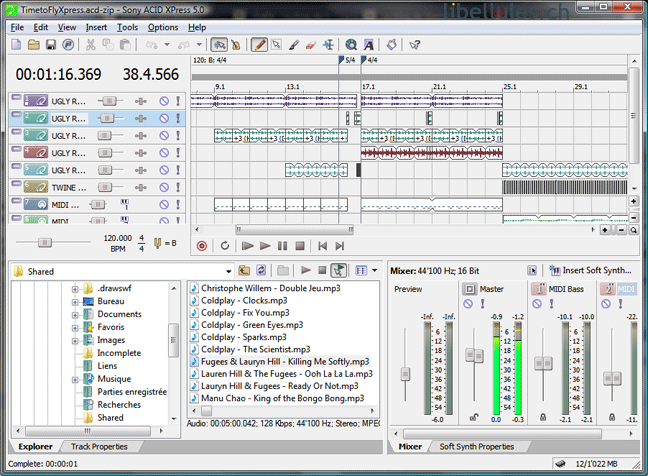Viewport: 648px width, 476px height.
Task: Adjust the project tempo slider
Action: click(x=45, y=243)
